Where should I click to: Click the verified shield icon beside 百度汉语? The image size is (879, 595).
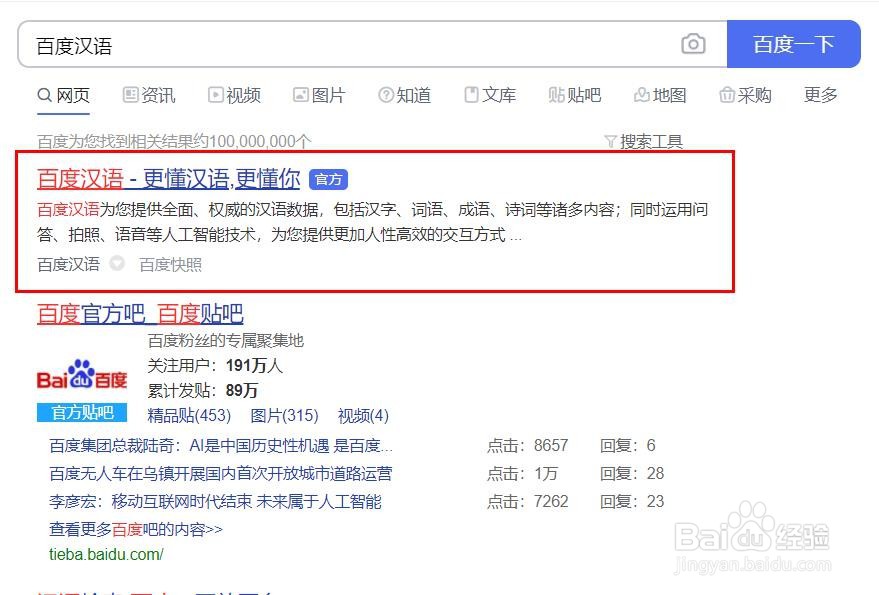[117, 263]
